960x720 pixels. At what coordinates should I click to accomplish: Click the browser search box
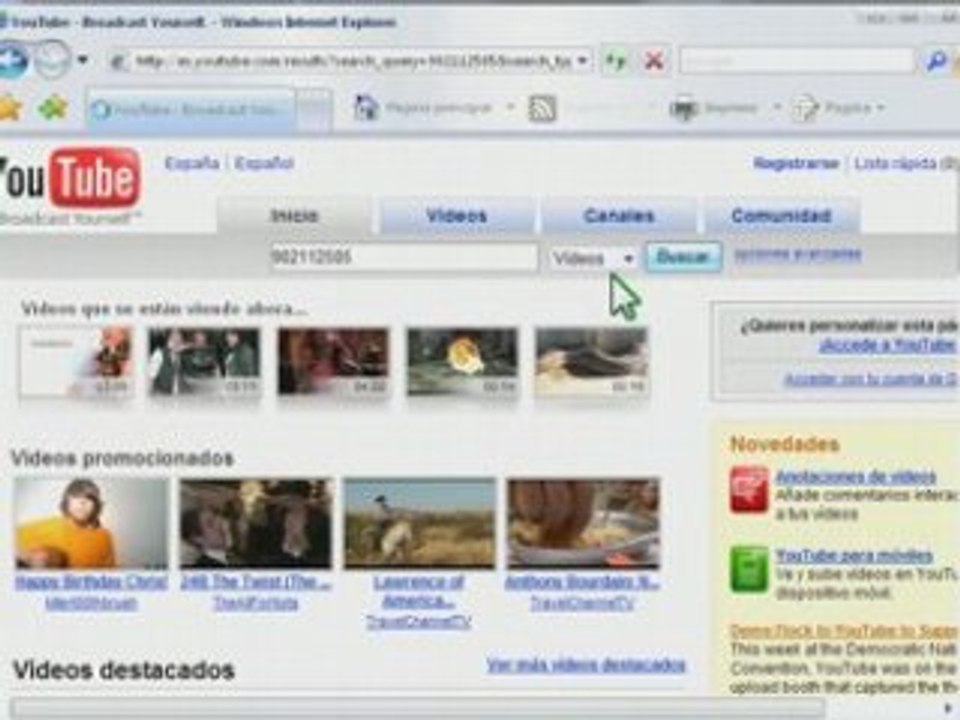coord(797,61)
